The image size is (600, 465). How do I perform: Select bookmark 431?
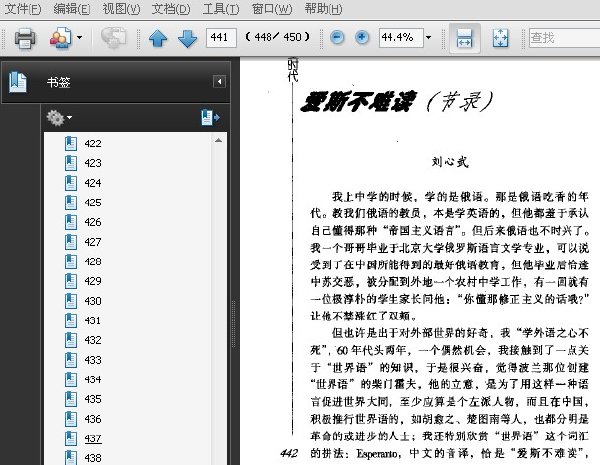point(93,320)
